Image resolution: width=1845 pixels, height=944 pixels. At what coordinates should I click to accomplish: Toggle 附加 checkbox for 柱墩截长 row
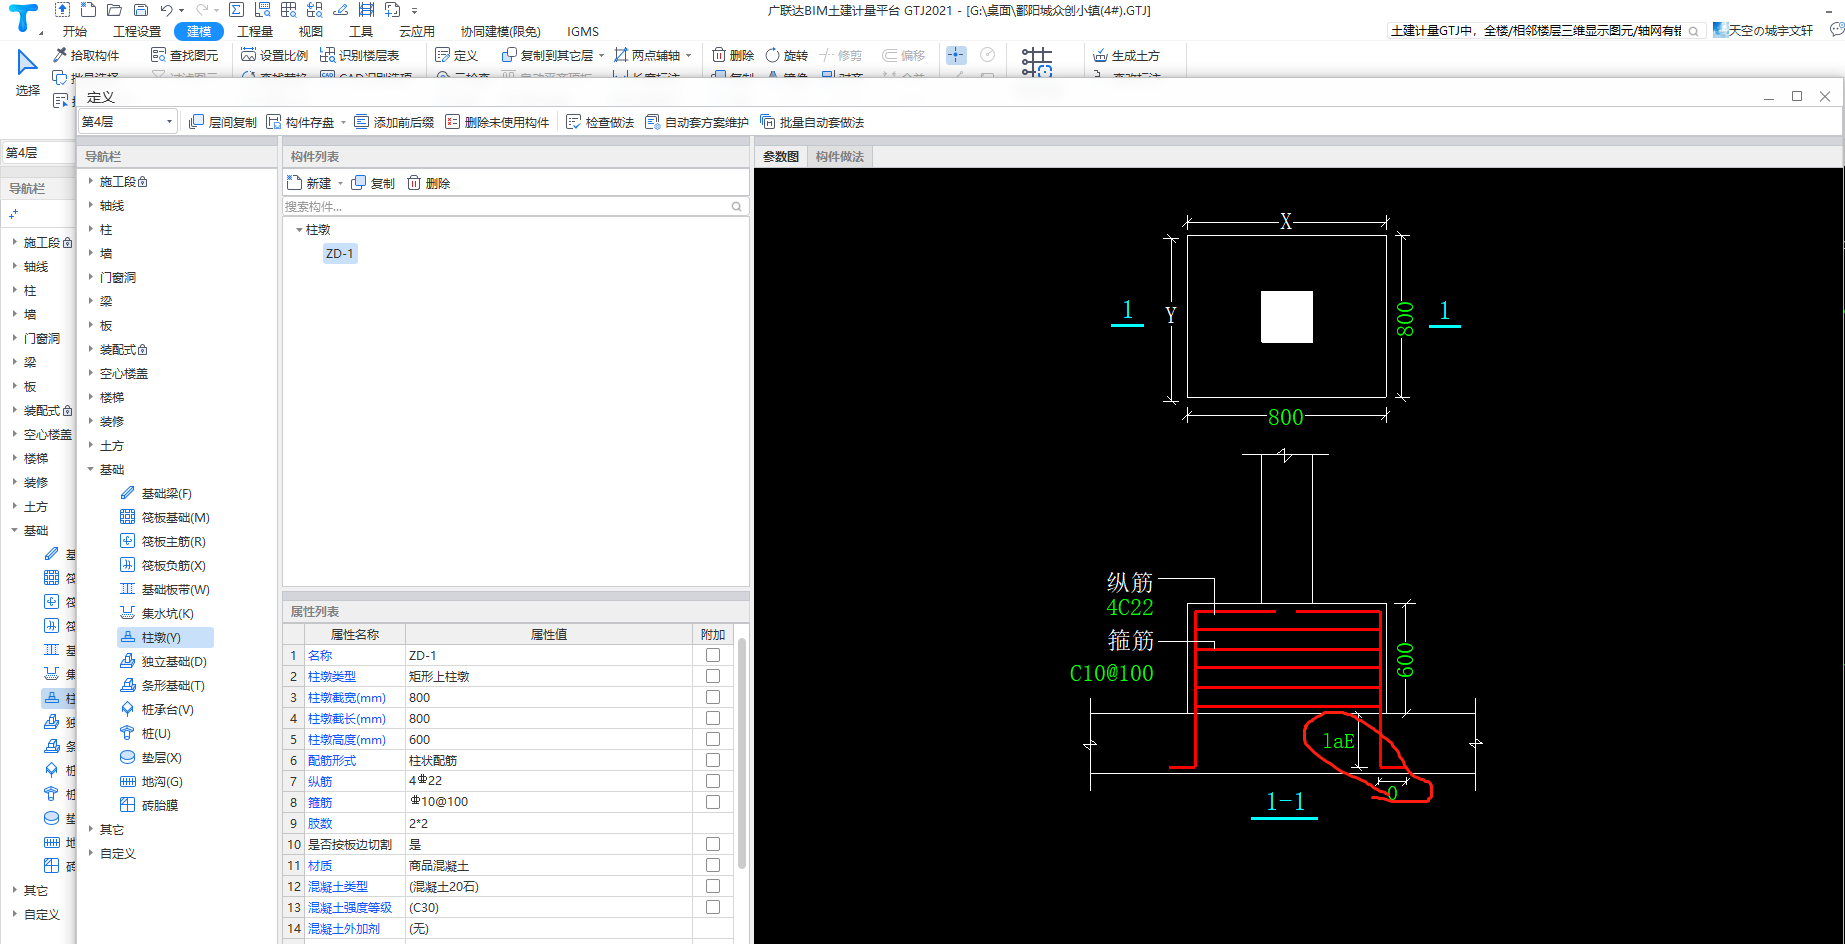pos(713,718)
